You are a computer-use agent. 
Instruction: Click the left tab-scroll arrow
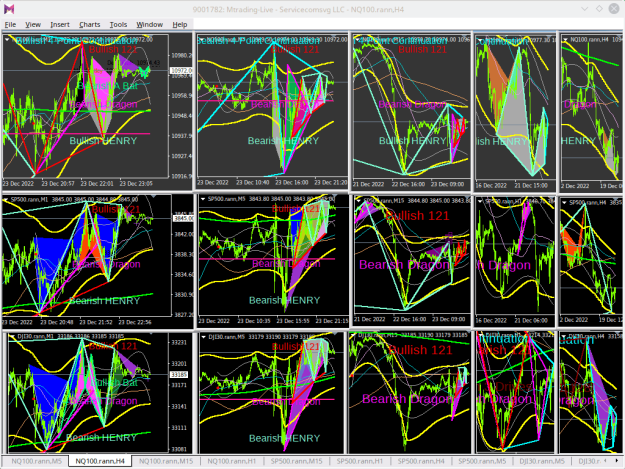click(x=606, y=461)
